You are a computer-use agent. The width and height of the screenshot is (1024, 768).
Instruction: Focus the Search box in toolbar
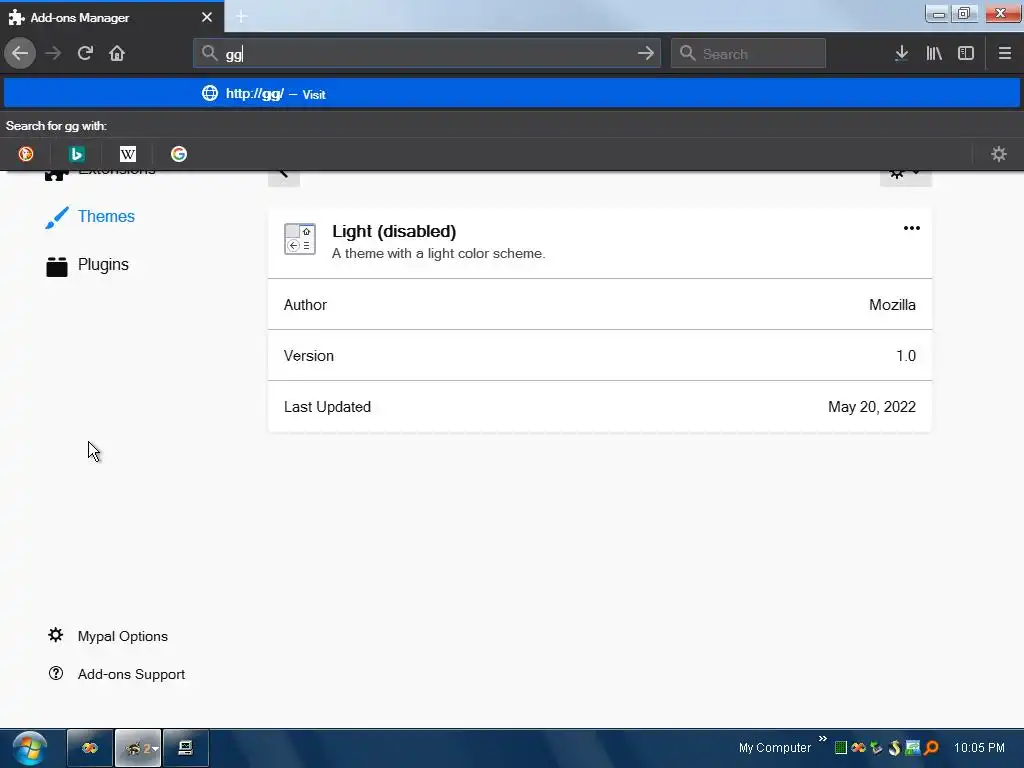pos(748,54)
